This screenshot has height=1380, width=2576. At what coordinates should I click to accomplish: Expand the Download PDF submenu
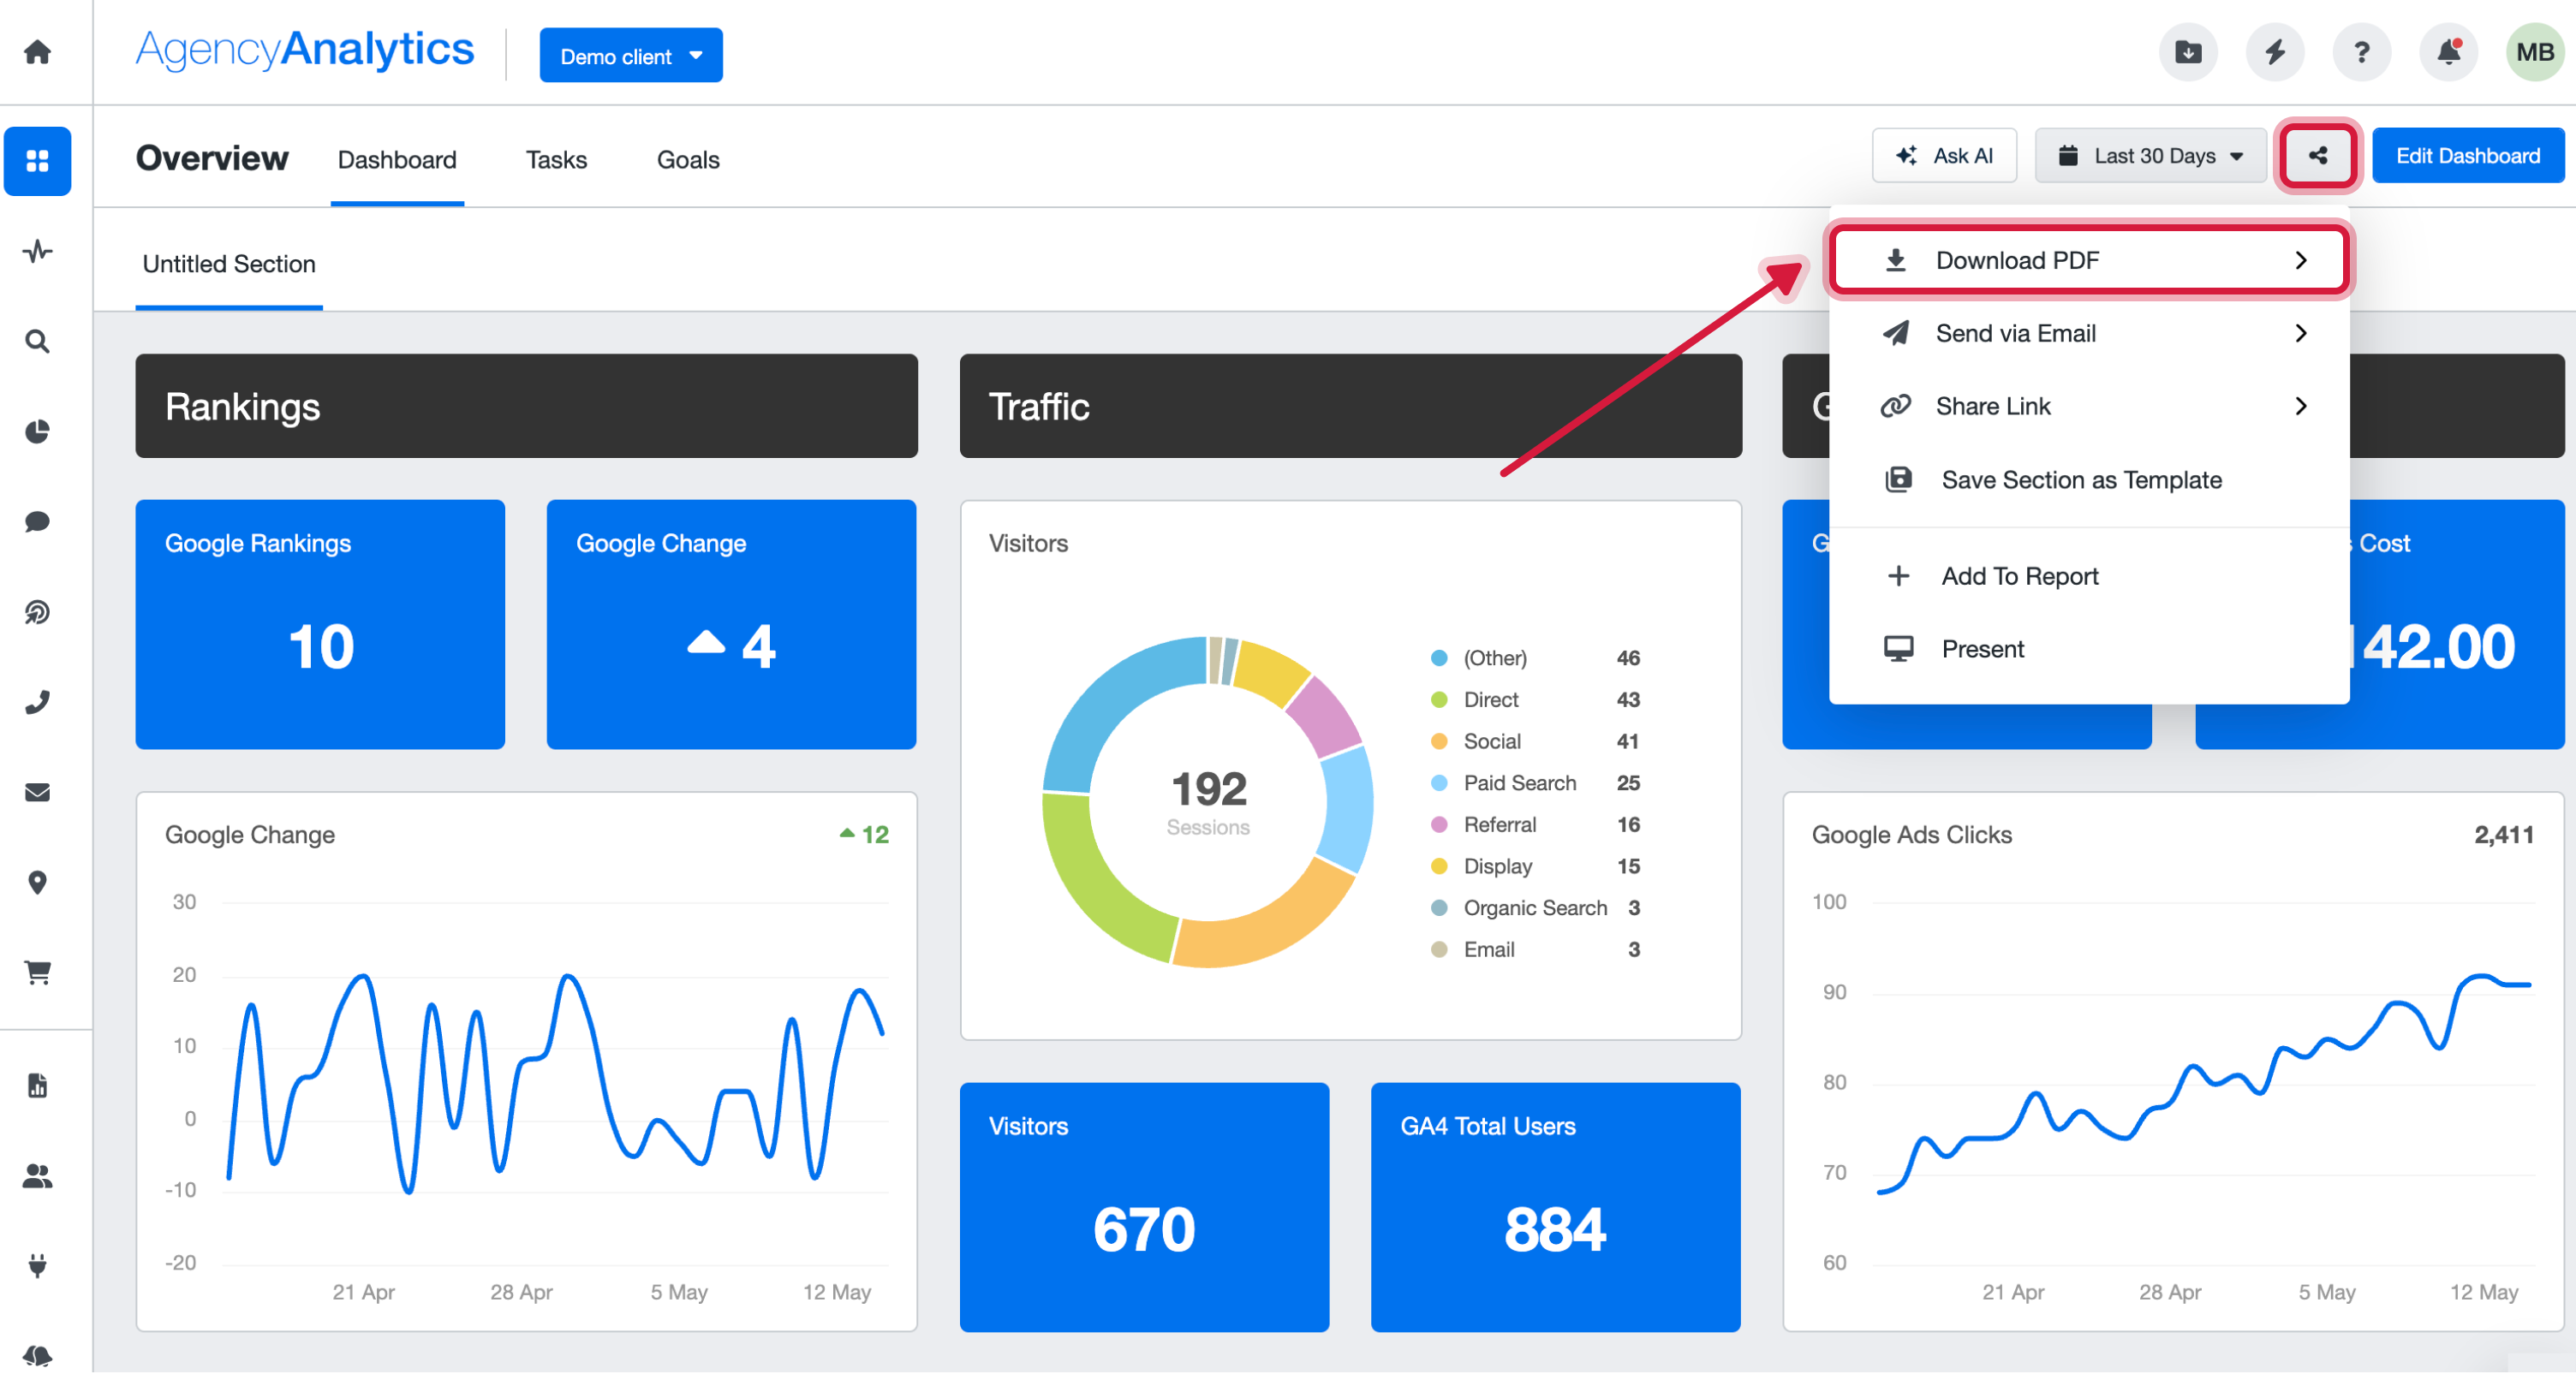(x=2089, y=260)
